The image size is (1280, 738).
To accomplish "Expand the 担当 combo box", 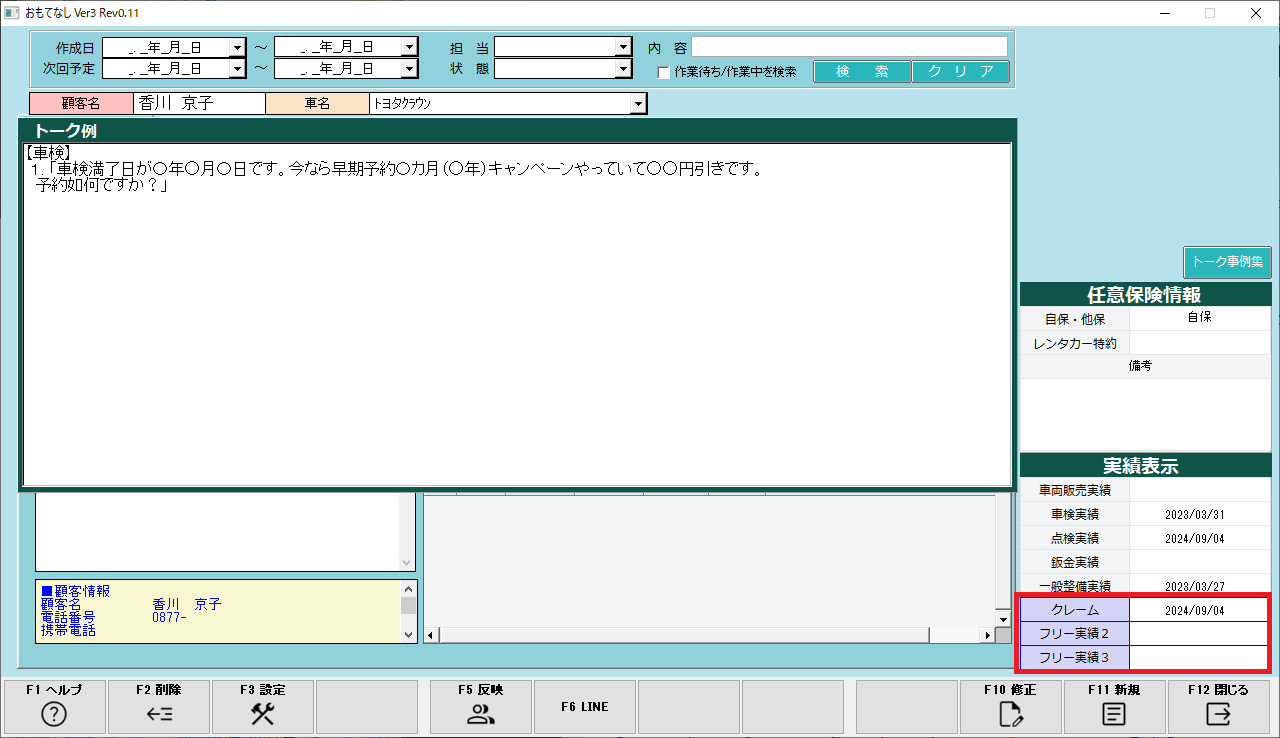I will (624, 47).
